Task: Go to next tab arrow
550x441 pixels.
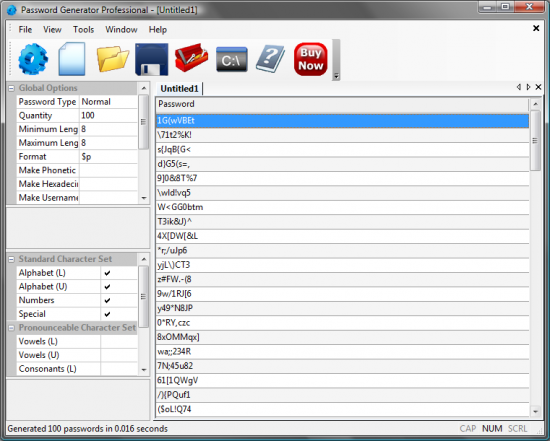Action: click(x=528, y=87)
